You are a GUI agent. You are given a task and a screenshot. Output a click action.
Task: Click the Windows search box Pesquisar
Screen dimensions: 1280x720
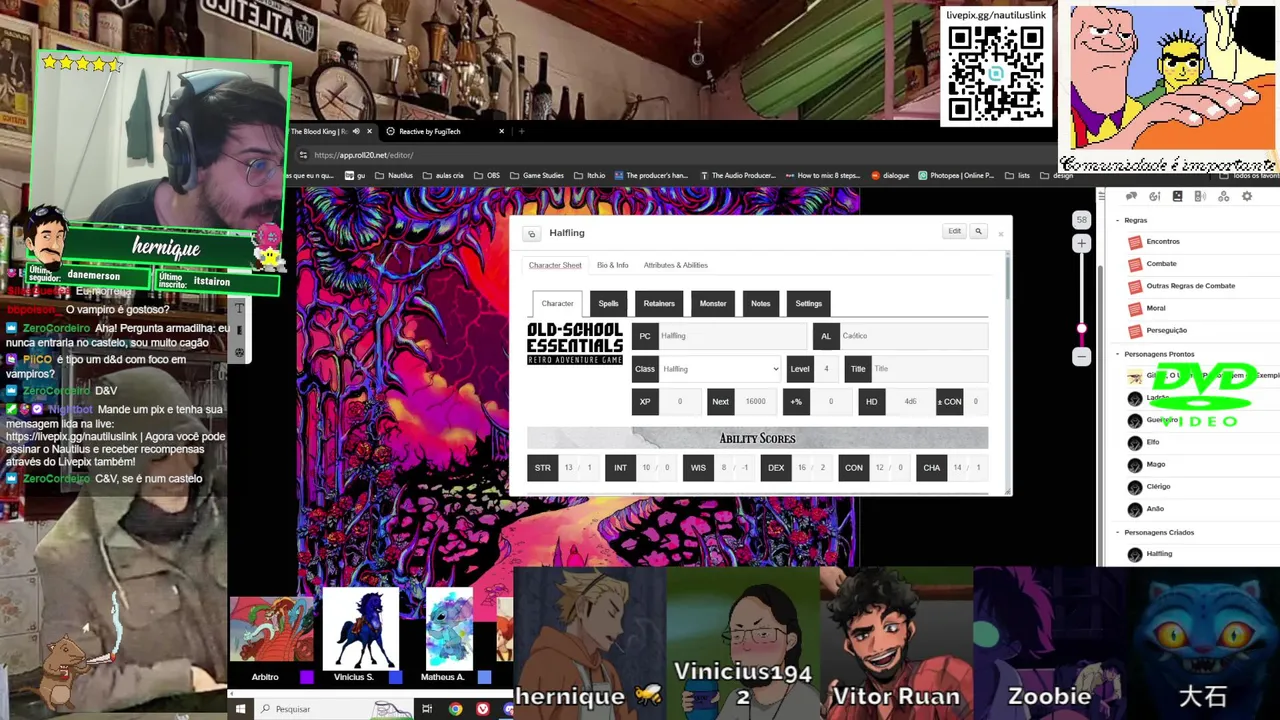(334, 709)
